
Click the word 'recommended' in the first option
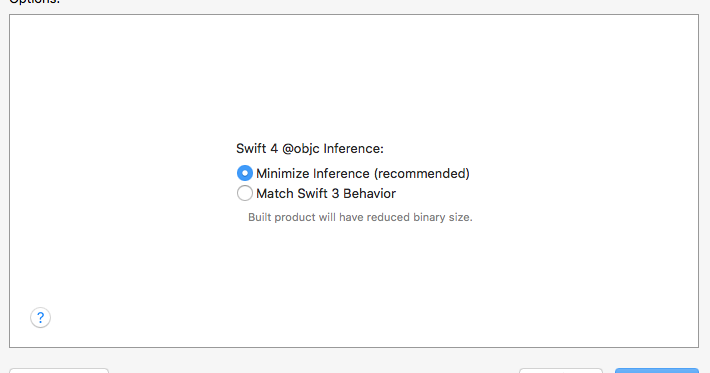pos(422,173)
